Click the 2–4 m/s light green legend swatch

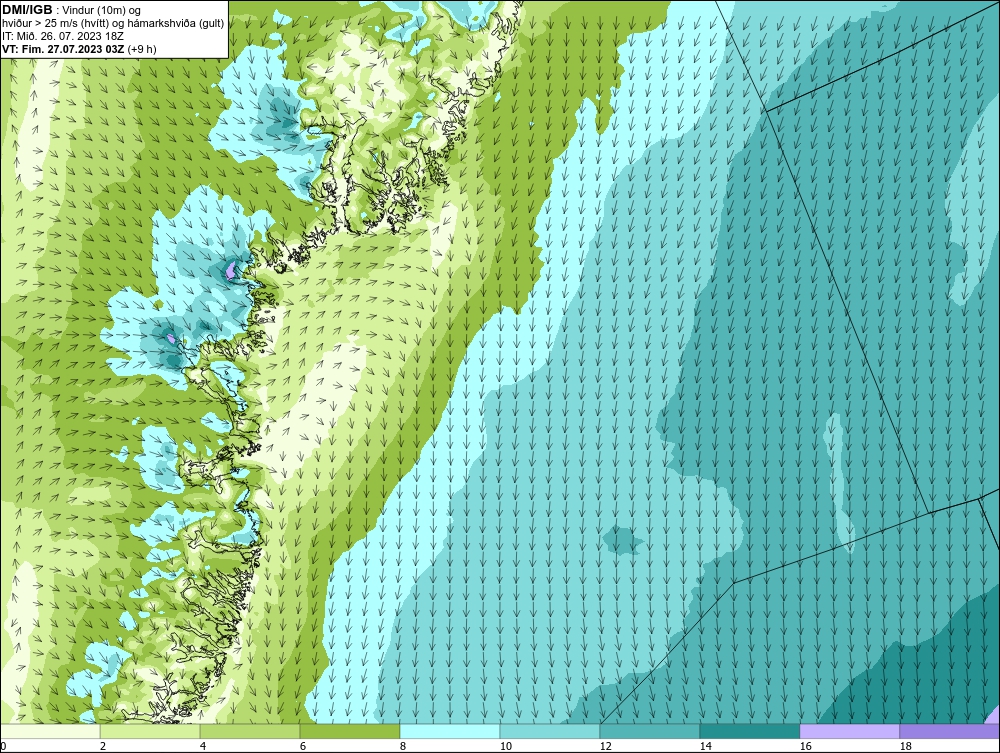tap(150, 731)
